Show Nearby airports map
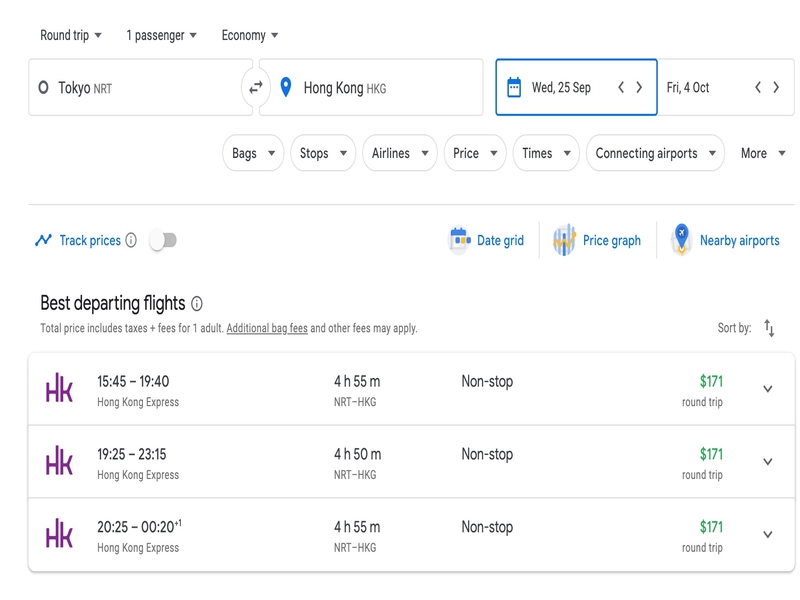800x600 pixels. [x=725, y=240]
